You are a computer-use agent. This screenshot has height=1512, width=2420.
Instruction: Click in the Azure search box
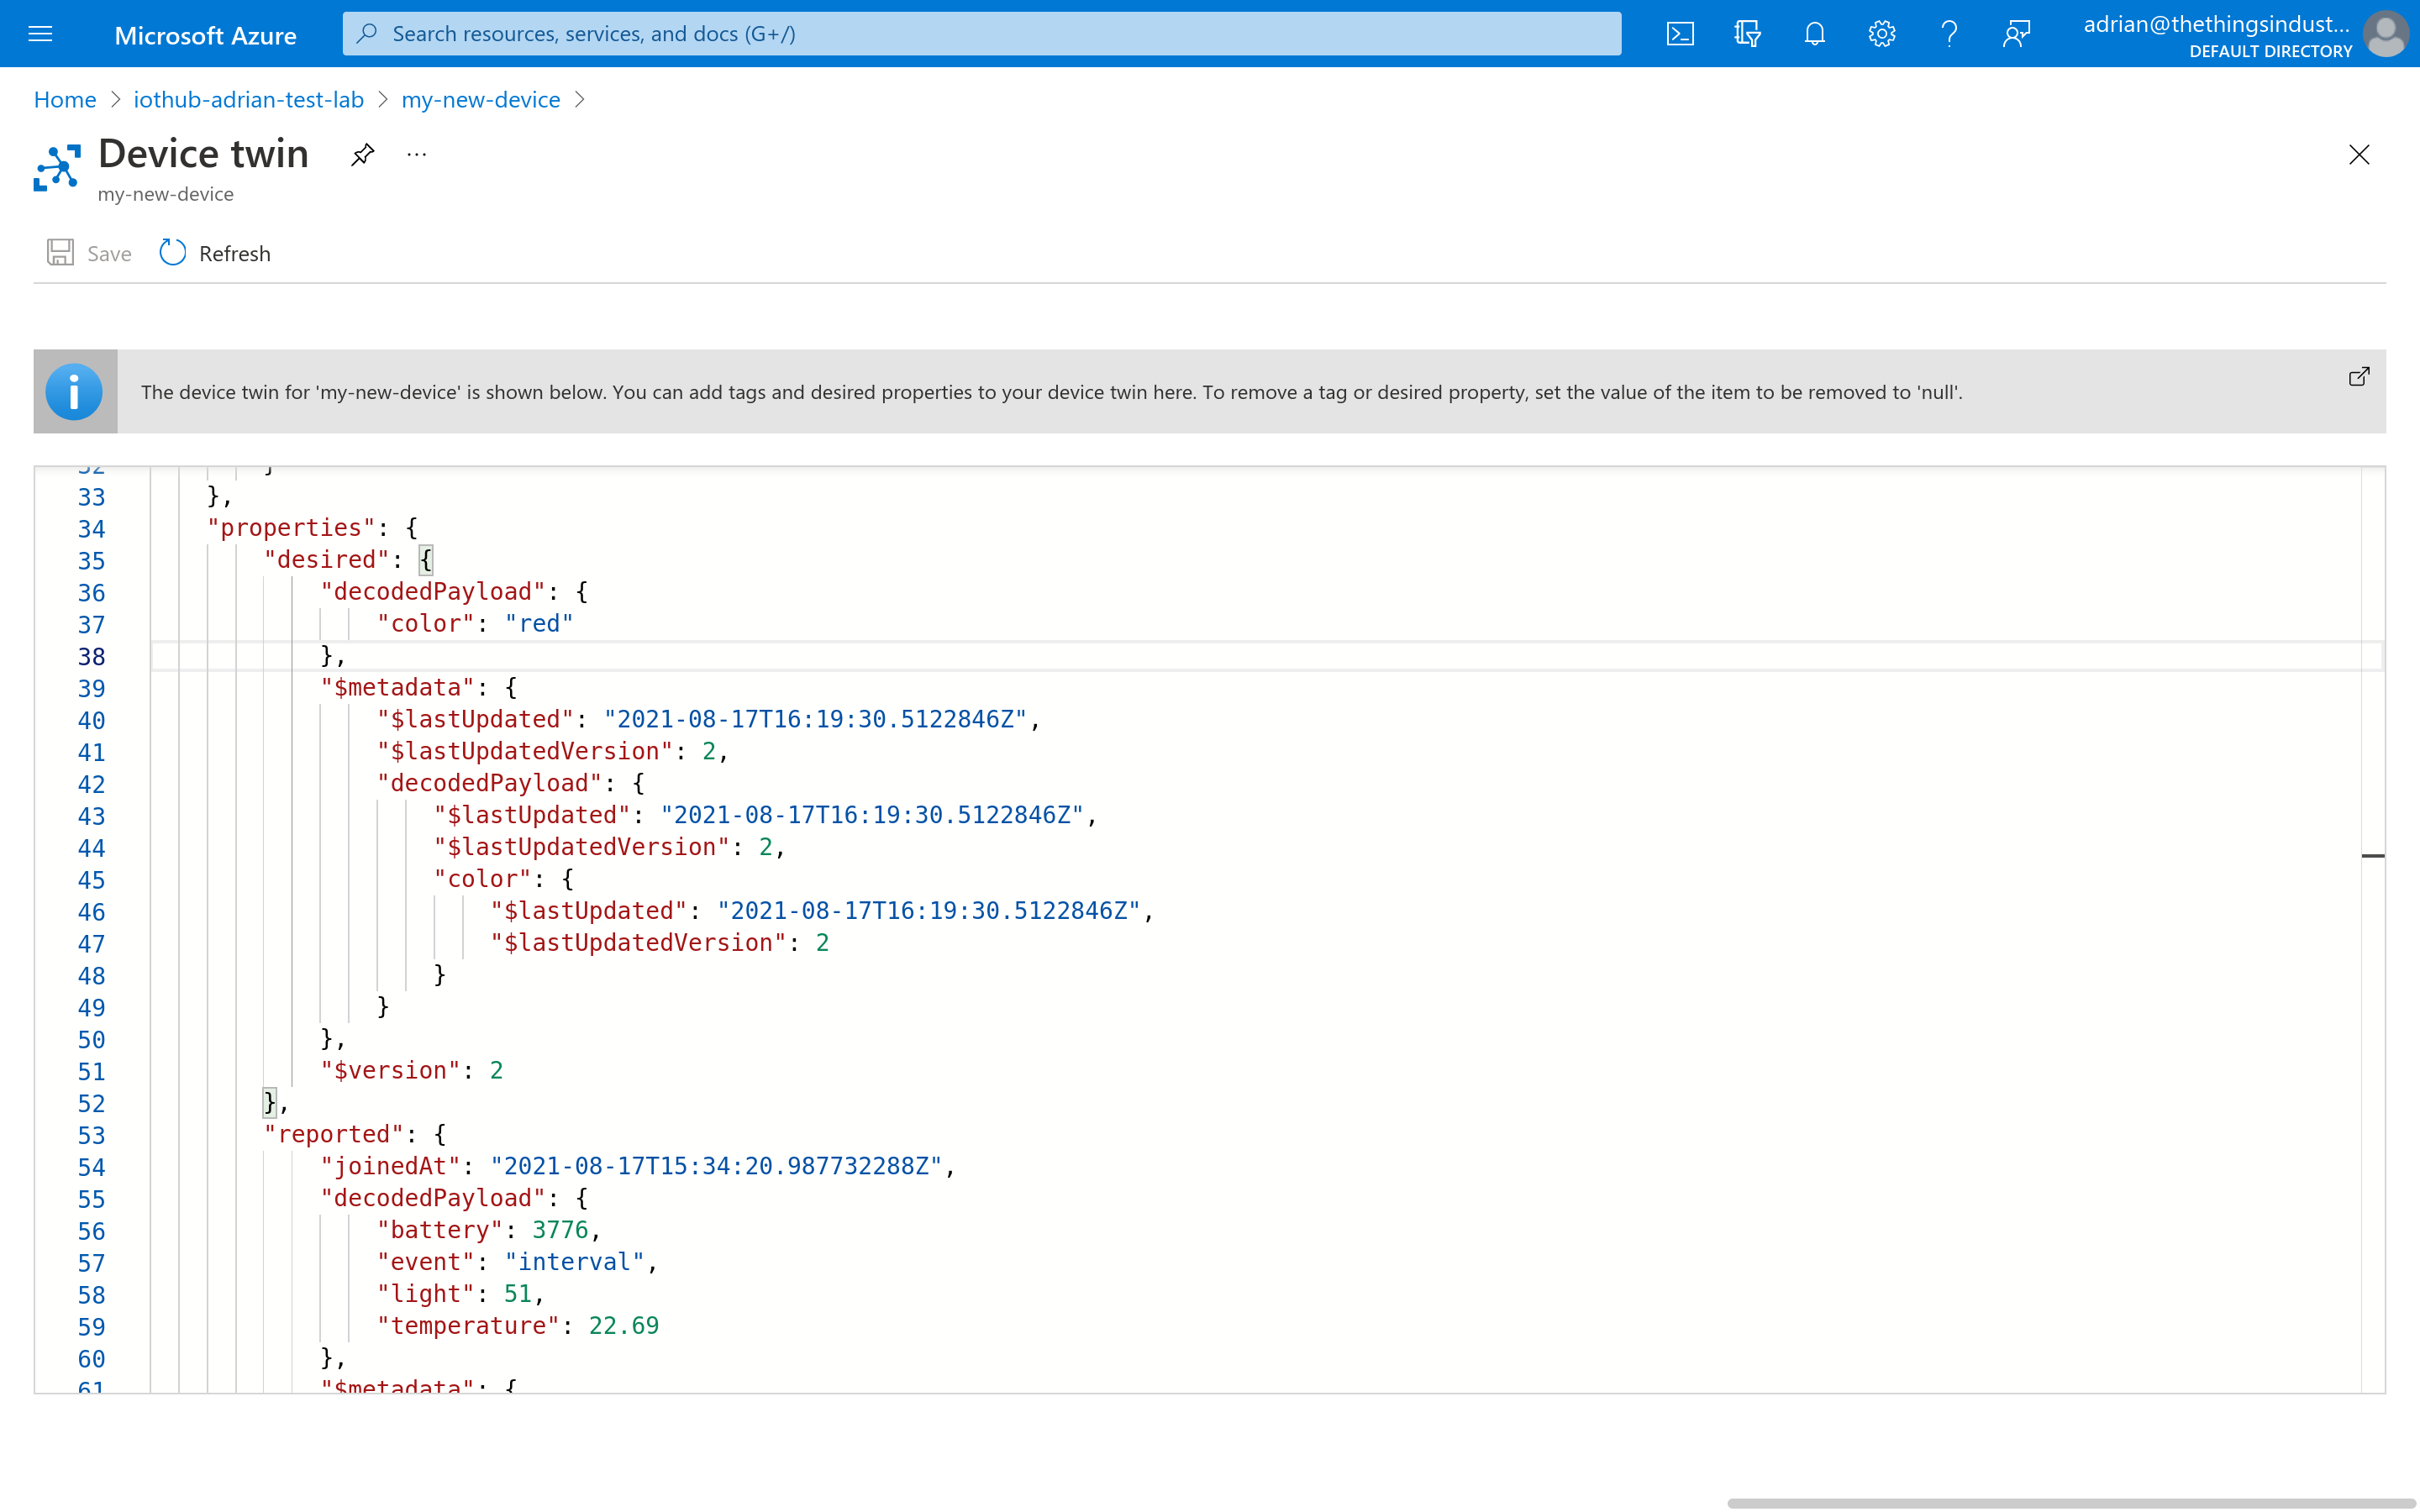point(980,34)
